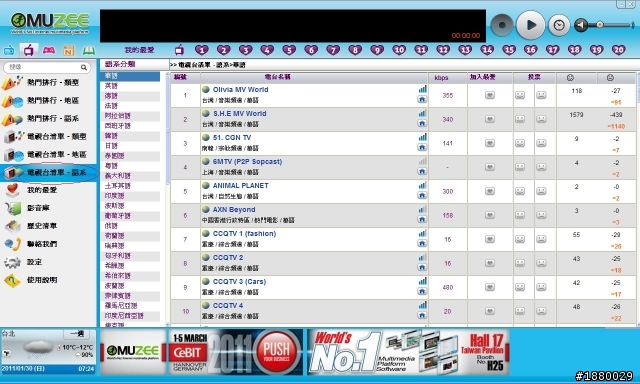Open 我的最愛 heart item in sidebar

tap(48, 190)
